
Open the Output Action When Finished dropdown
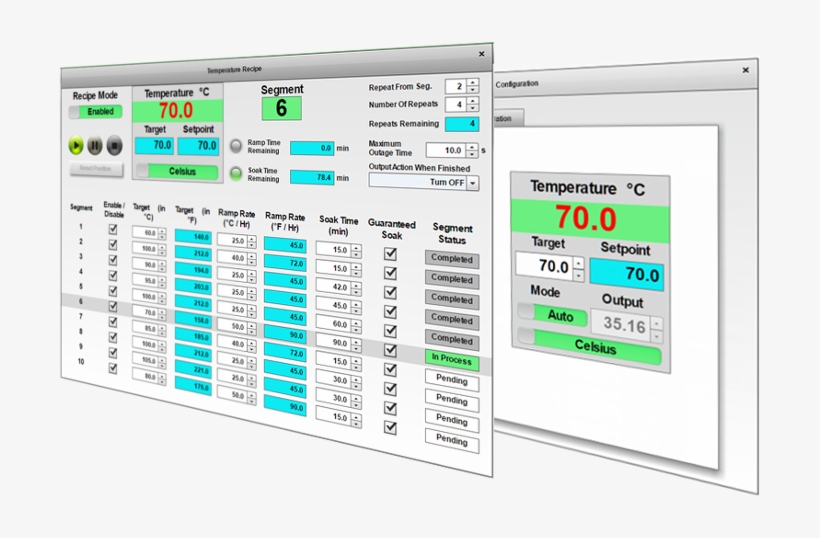click(472, 183)
